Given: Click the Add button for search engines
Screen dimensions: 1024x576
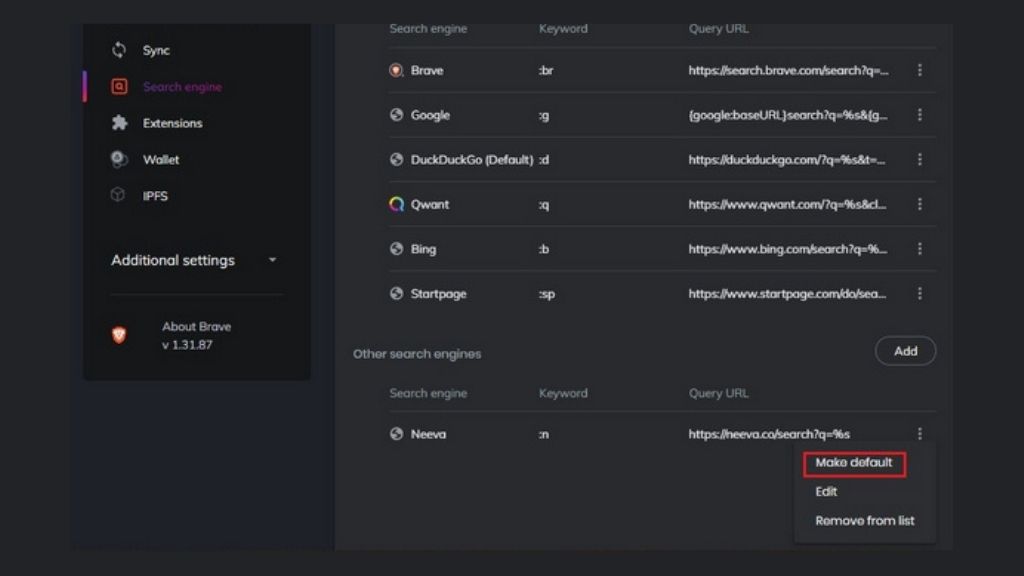Looking at the screenshot, I should (x=905, y=351).
